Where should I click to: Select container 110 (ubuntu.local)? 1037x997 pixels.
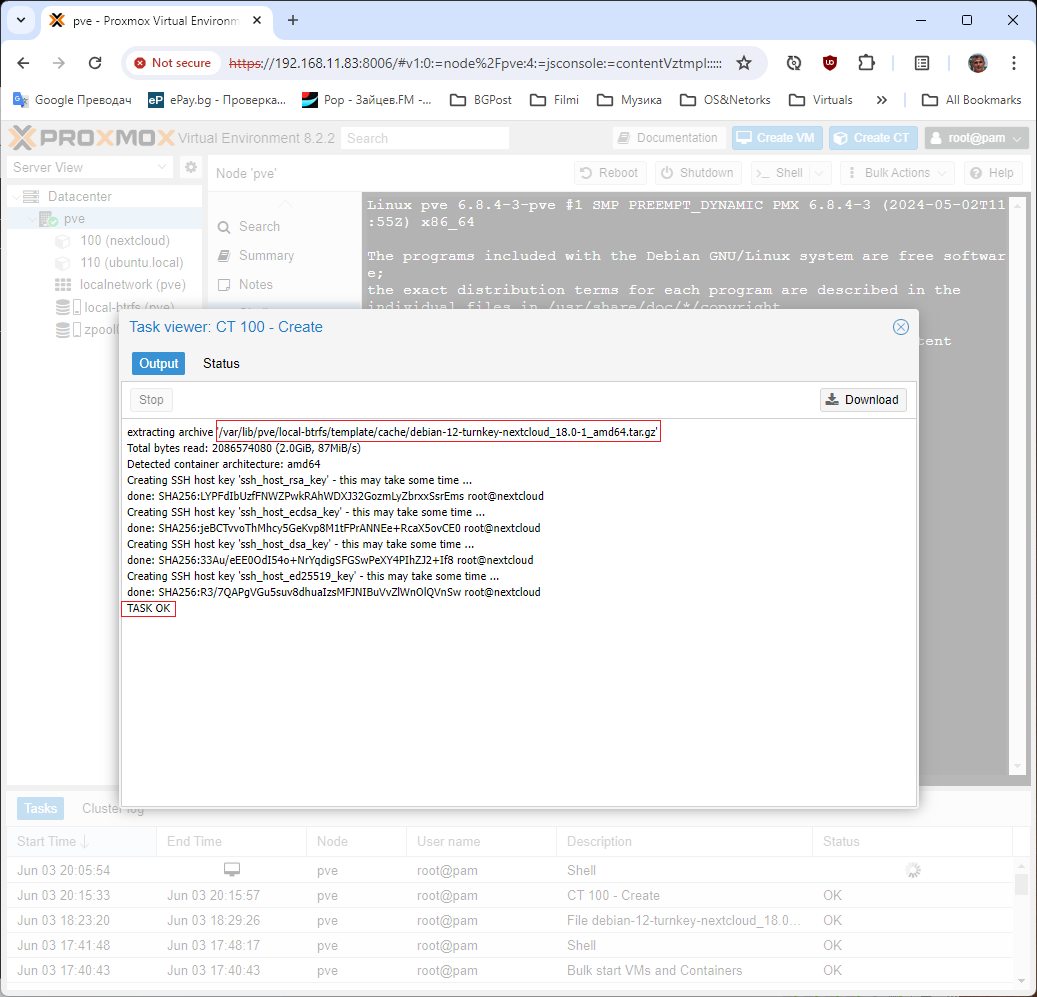132,262
